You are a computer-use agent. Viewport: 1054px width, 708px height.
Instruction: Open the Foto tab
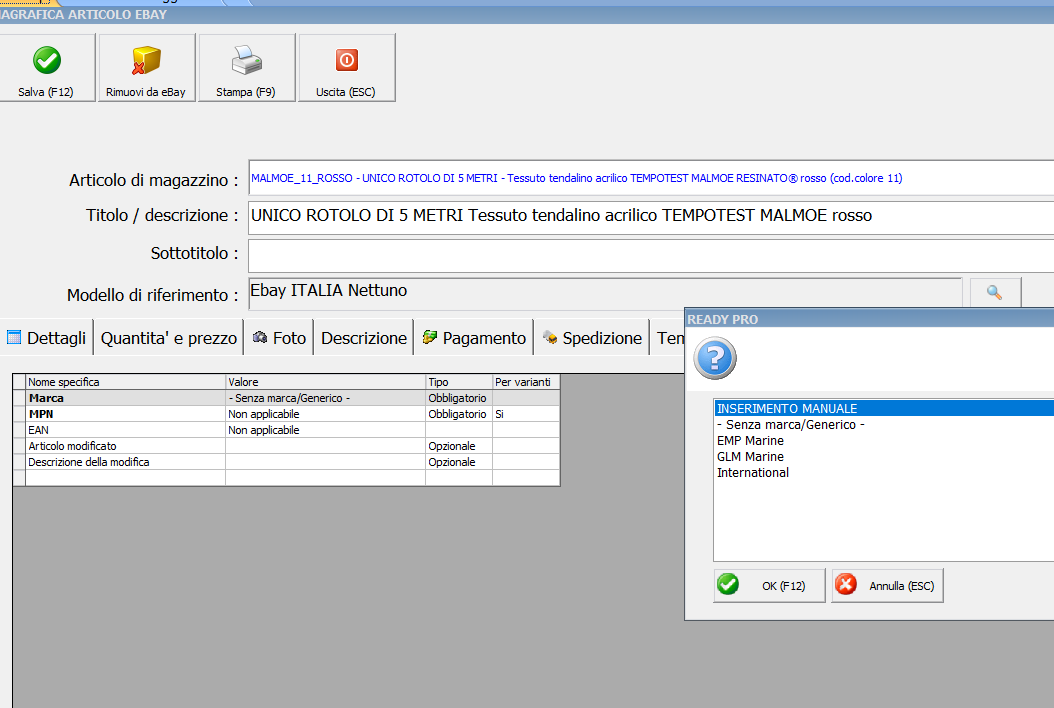280,338
